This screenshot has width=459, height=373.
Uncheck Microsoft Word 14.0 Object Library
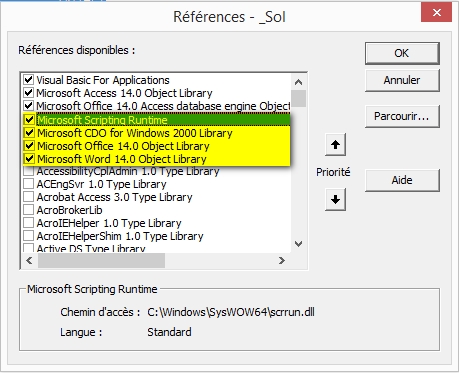coord(29,159)
